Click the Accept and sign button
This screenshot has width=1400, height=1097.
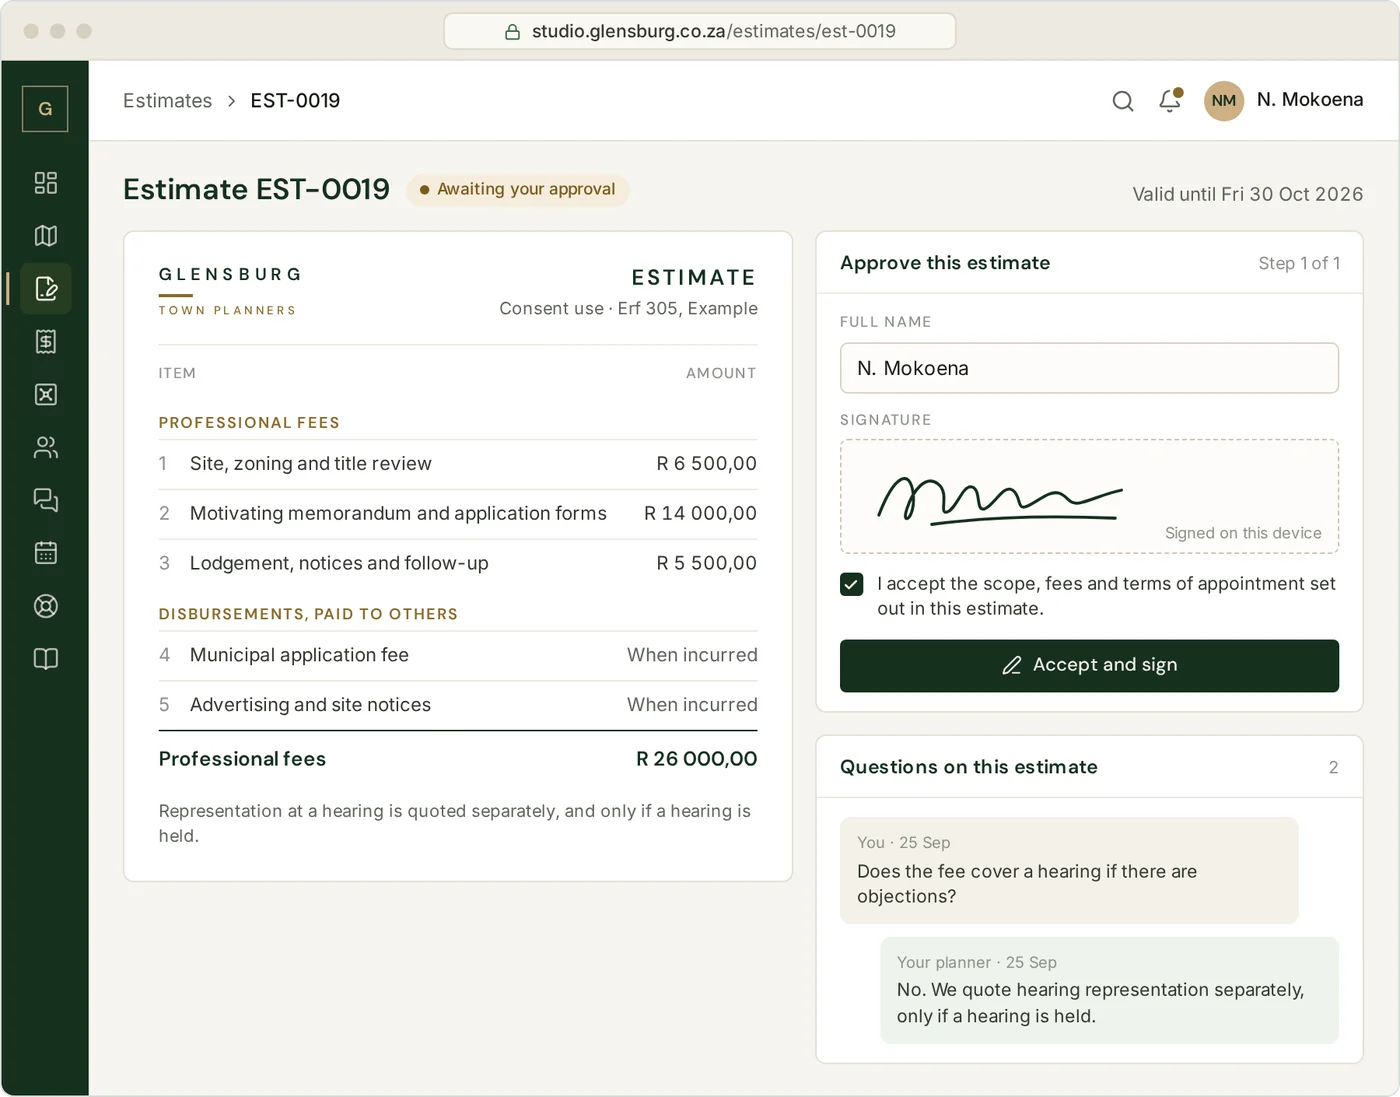pyautogui.click(x=1089, y=666)
